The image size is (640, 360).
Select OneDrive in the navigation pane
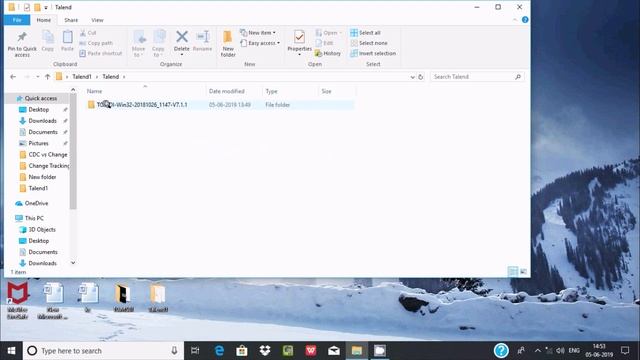point(36,203)
